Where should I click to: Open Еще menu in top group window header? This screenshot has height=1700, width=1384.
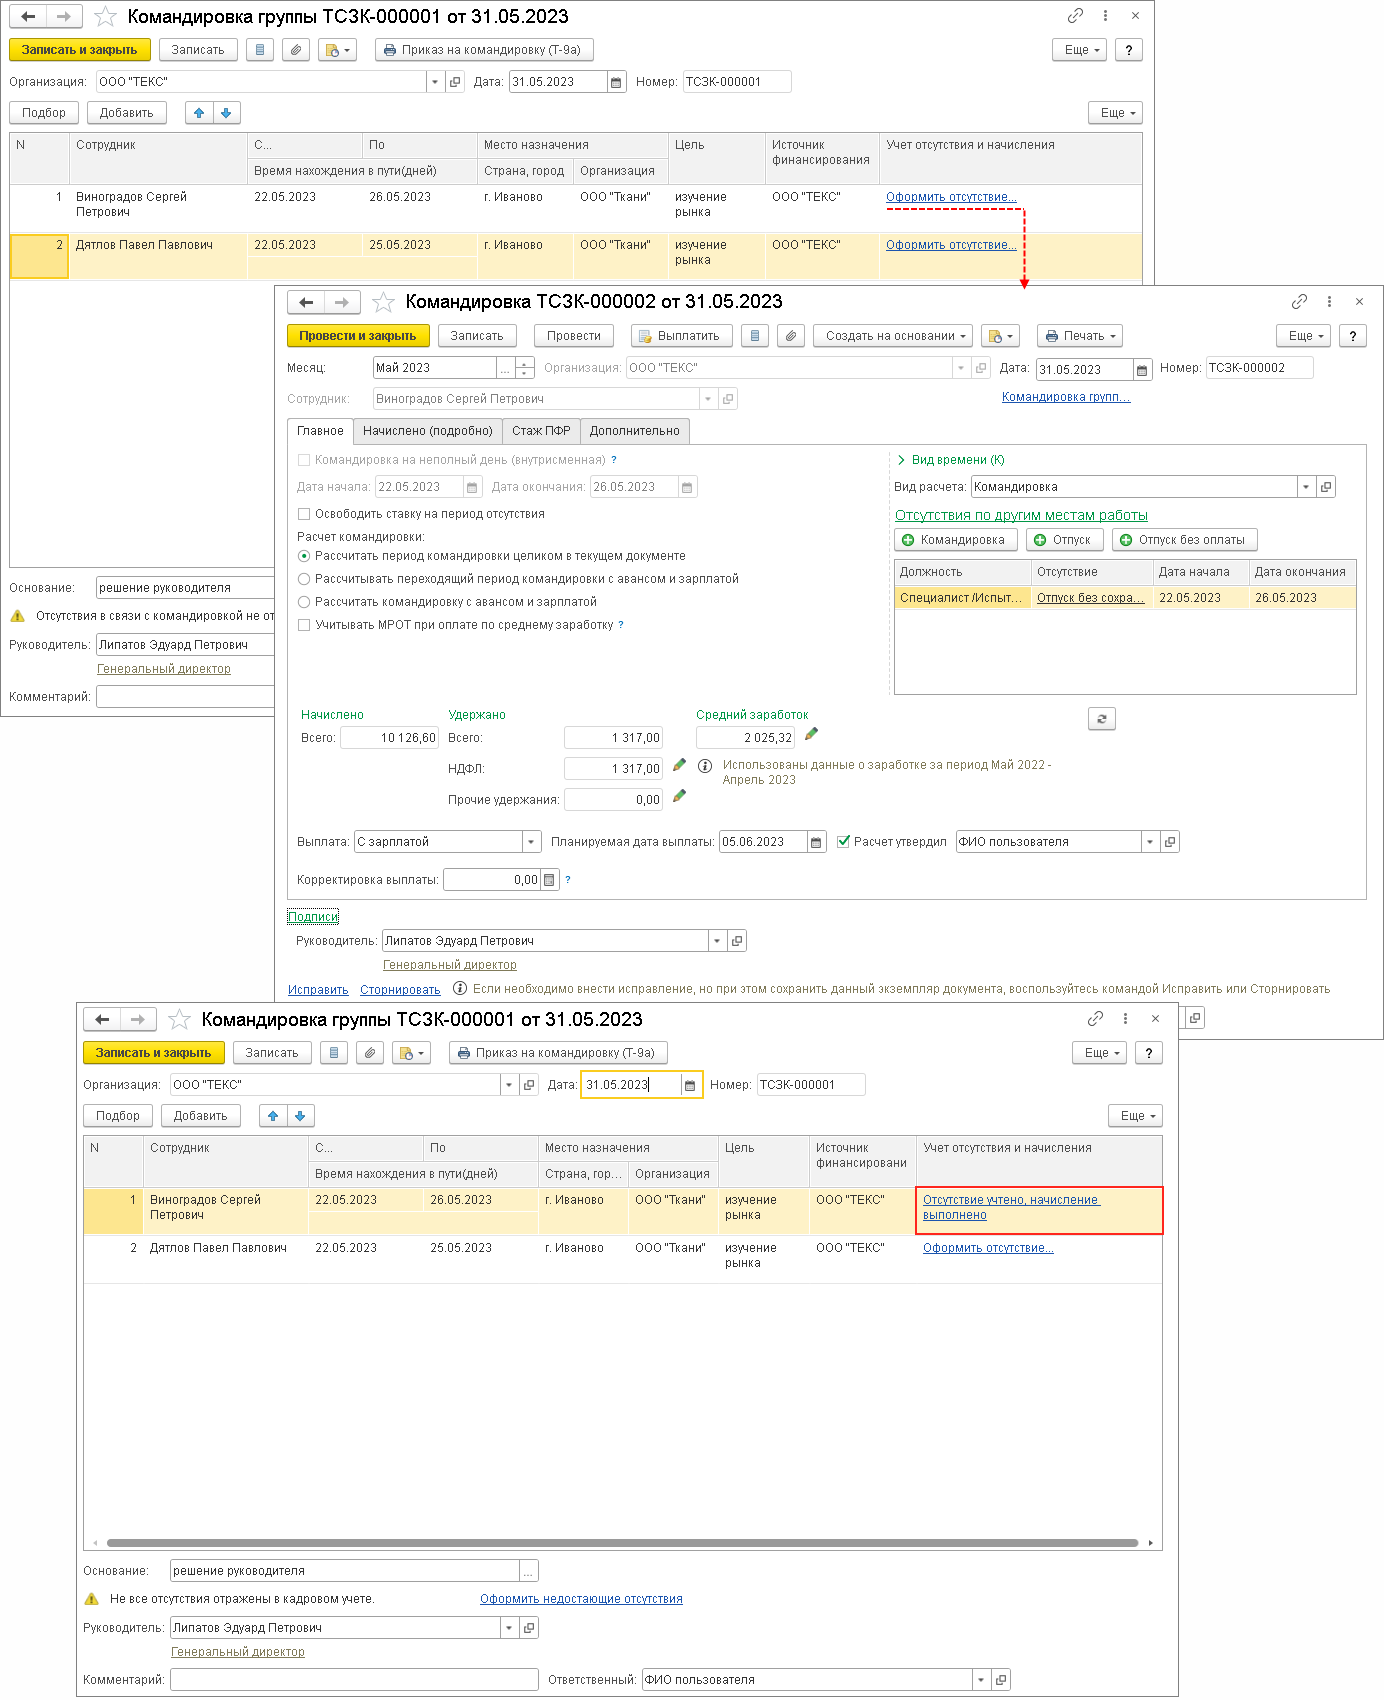tap(1082, 50)
